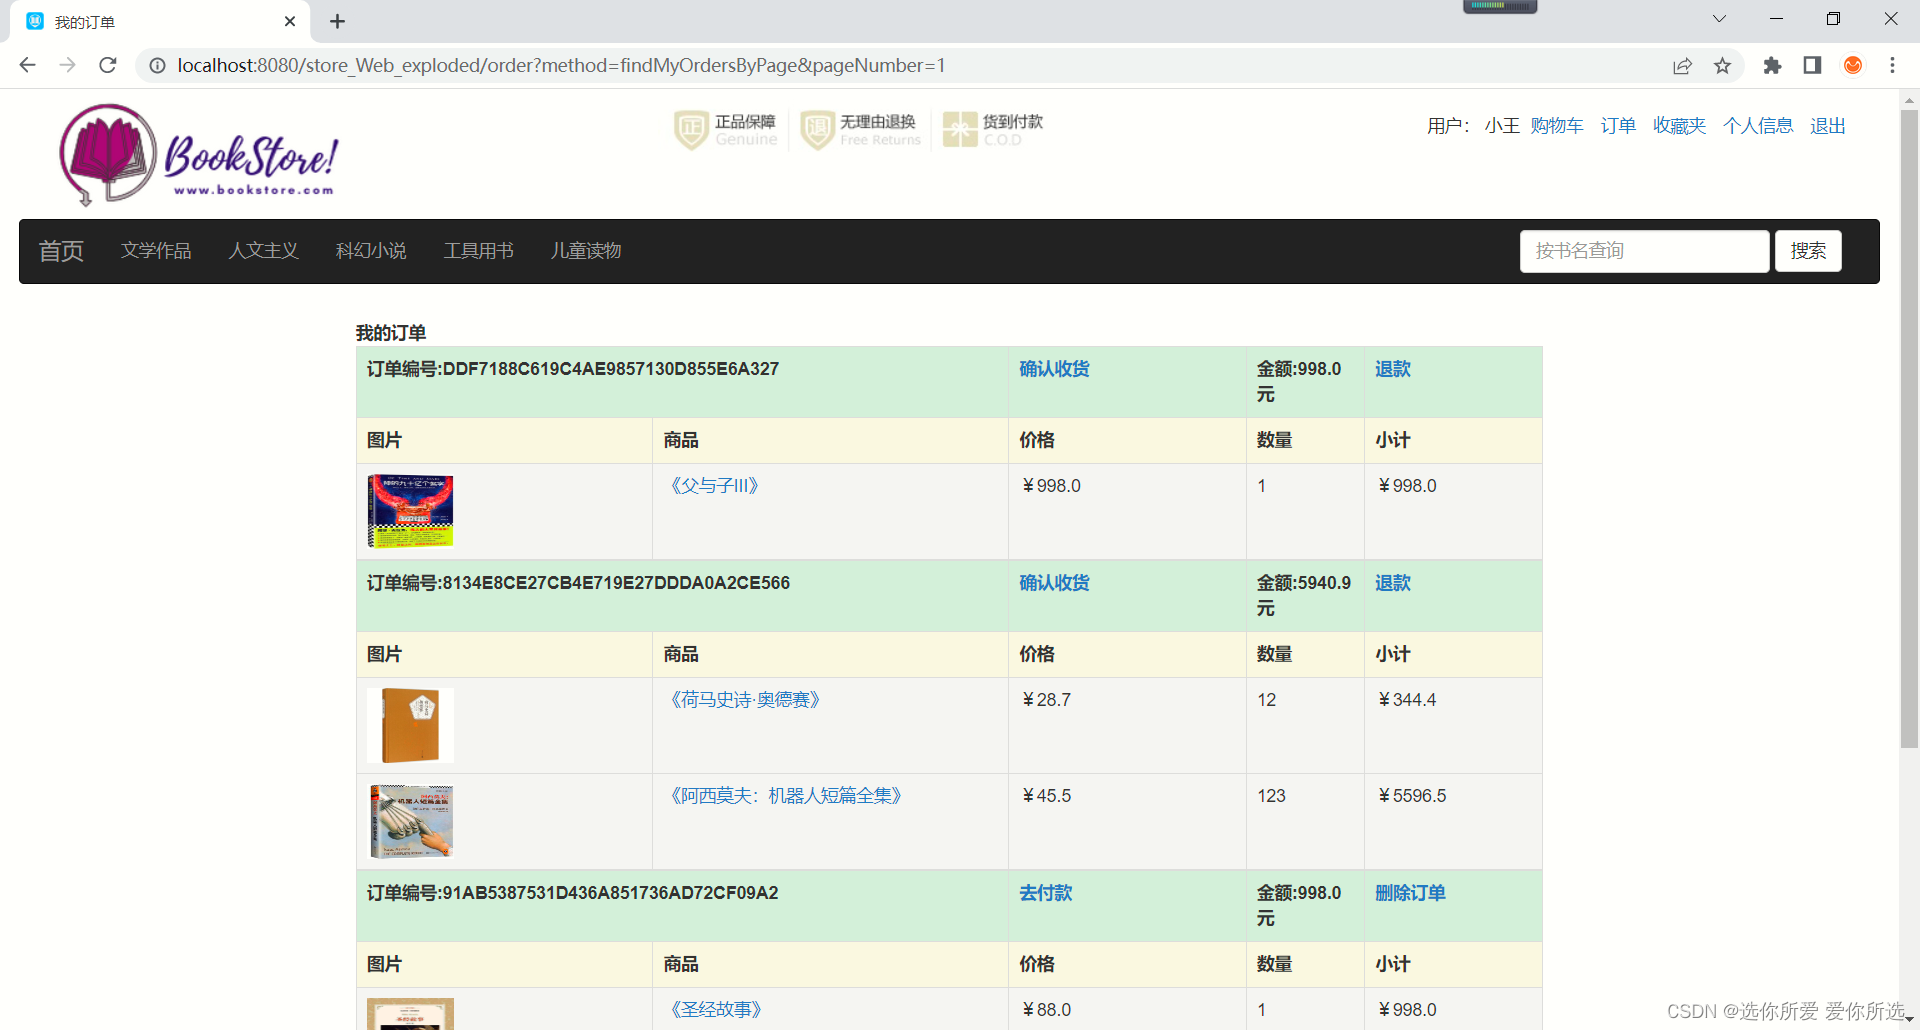Expand the tab search chevron
Screen dimensions: 1920x1030
click(x=1719, y=19)
